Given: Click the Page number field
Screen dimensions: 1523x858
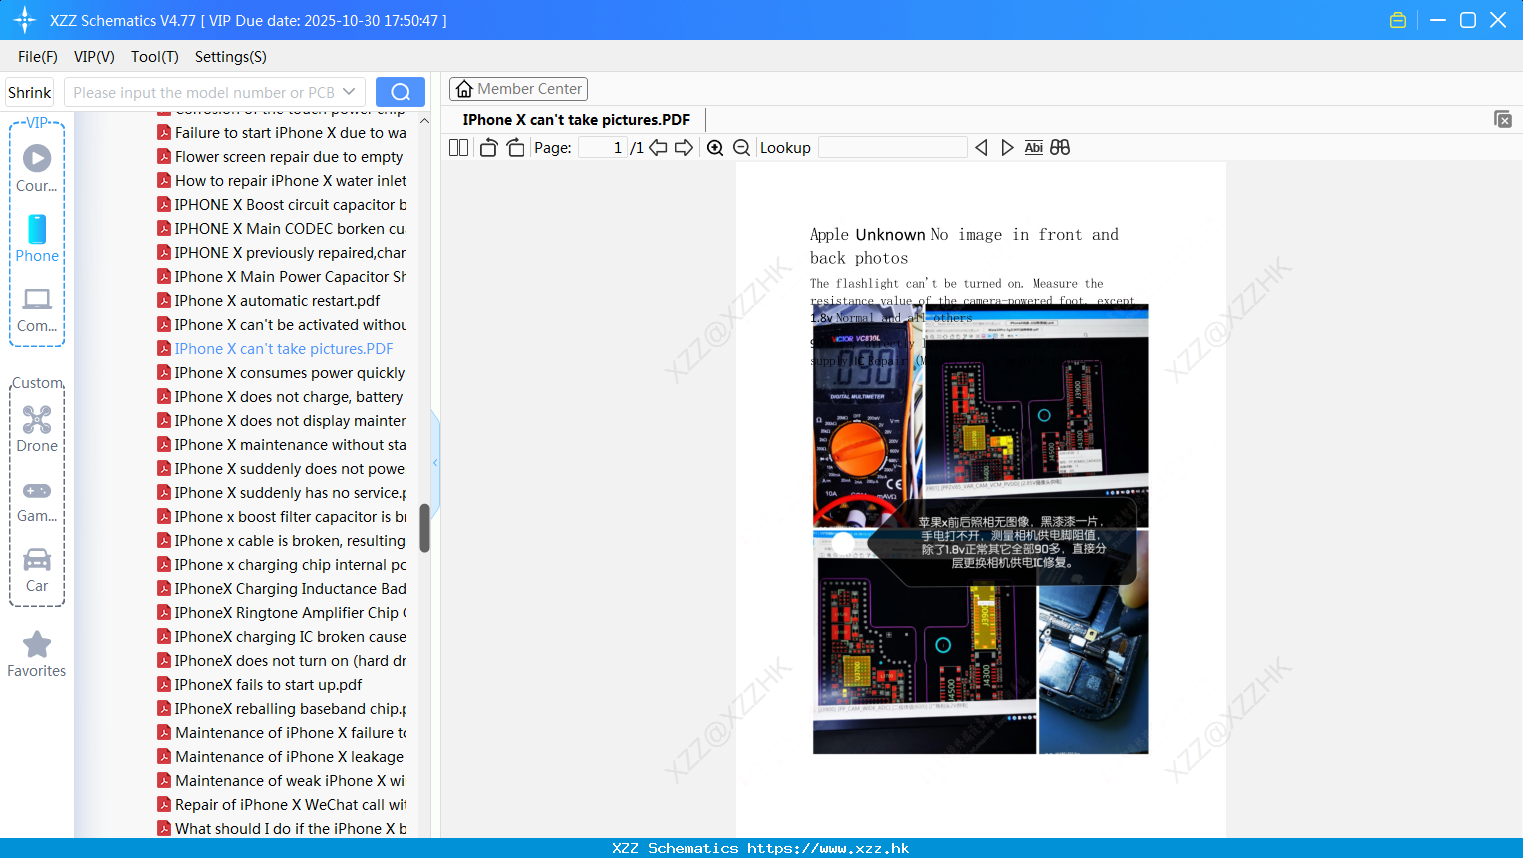Looking at the screenshot, I should [603, 147].
